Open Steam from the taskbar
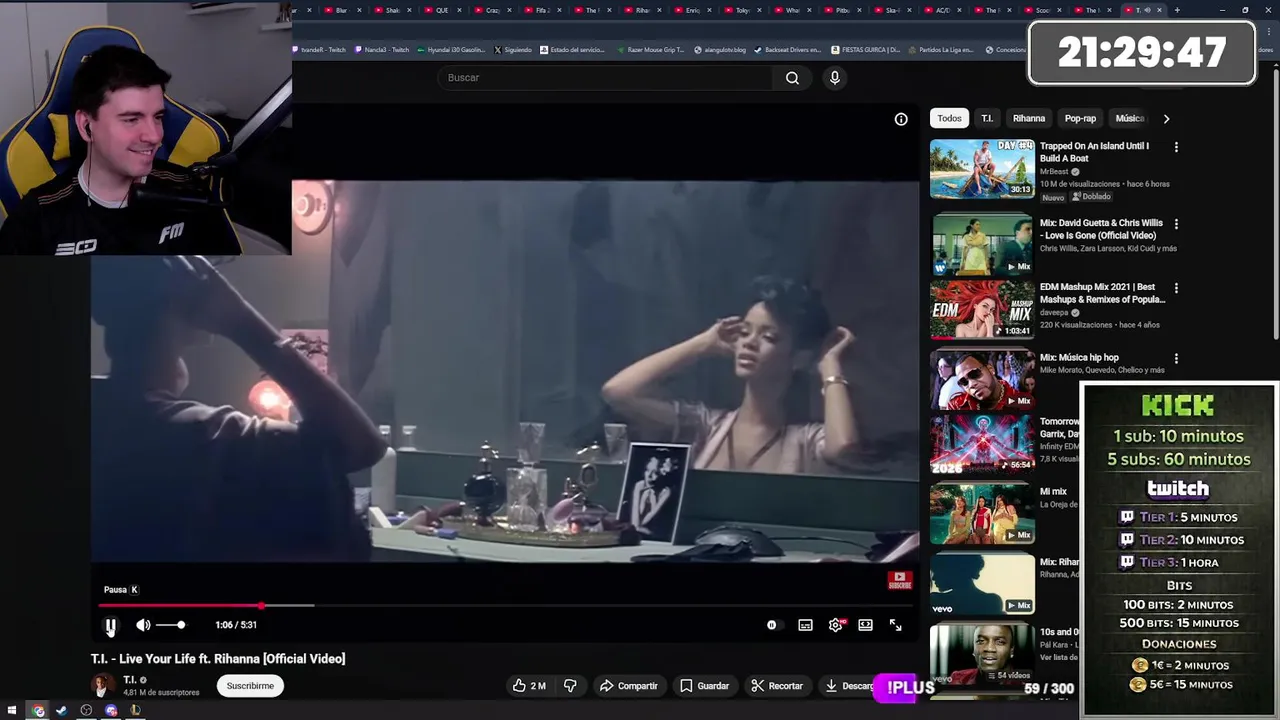 point(62,711)
